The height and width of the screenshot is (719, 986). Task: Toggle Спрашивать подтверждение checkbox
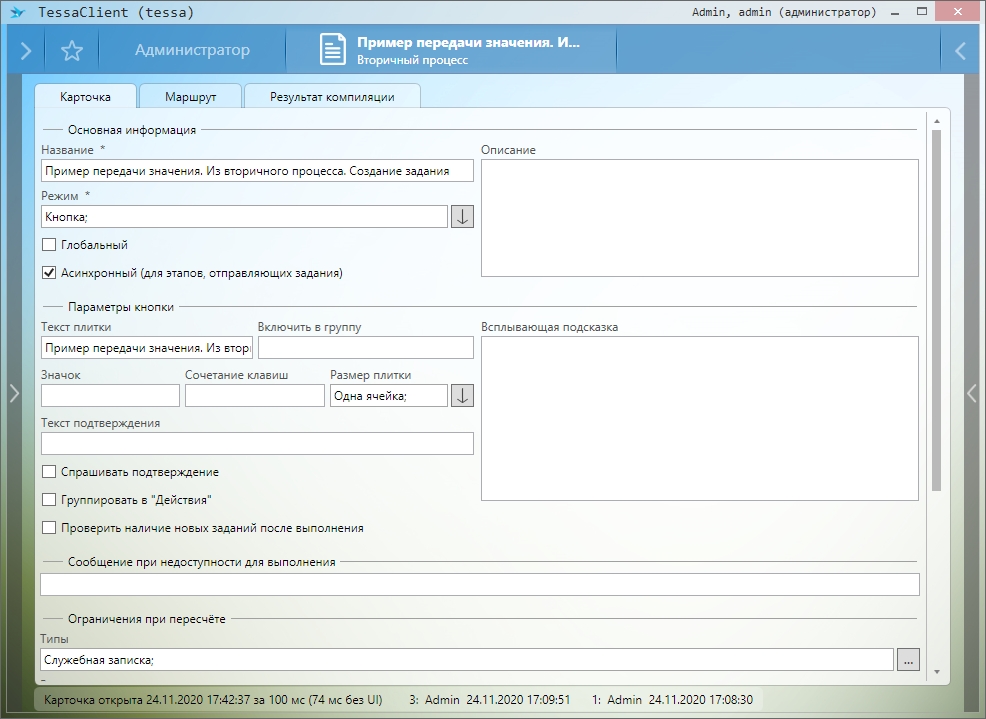point(49,472)
